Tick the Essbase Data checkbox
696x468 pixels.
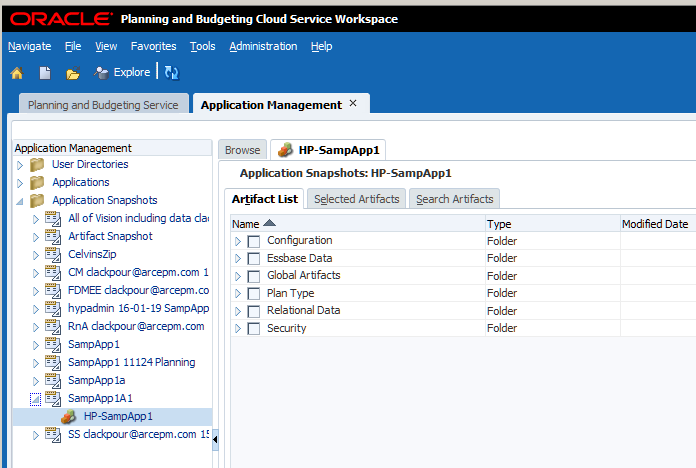pyautogui.click(x=254, y=259)
